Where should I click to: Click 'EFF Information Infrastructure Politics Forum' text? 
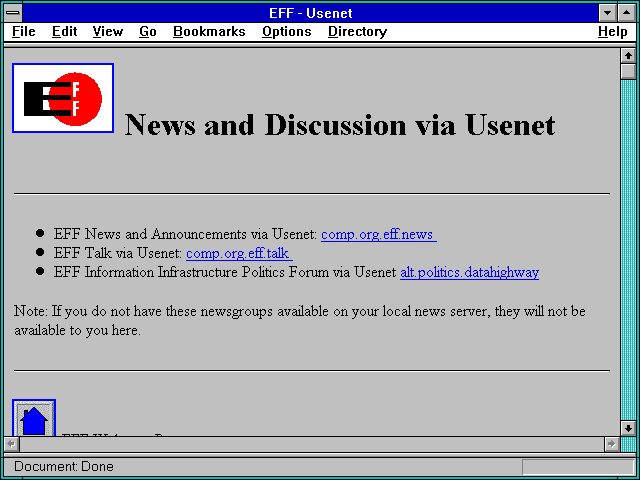click(x=192, y=272)
